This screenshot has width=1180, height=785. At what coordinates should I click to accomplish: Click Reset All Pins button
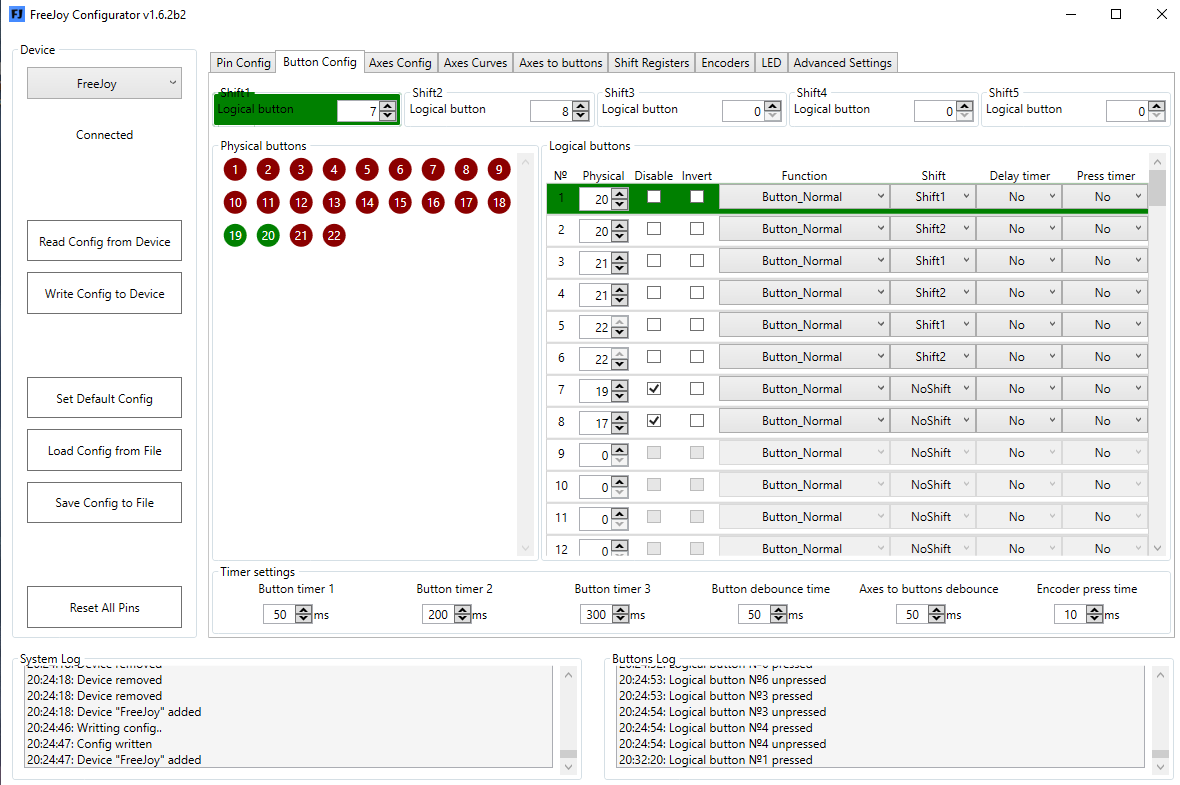click(105, 607)
